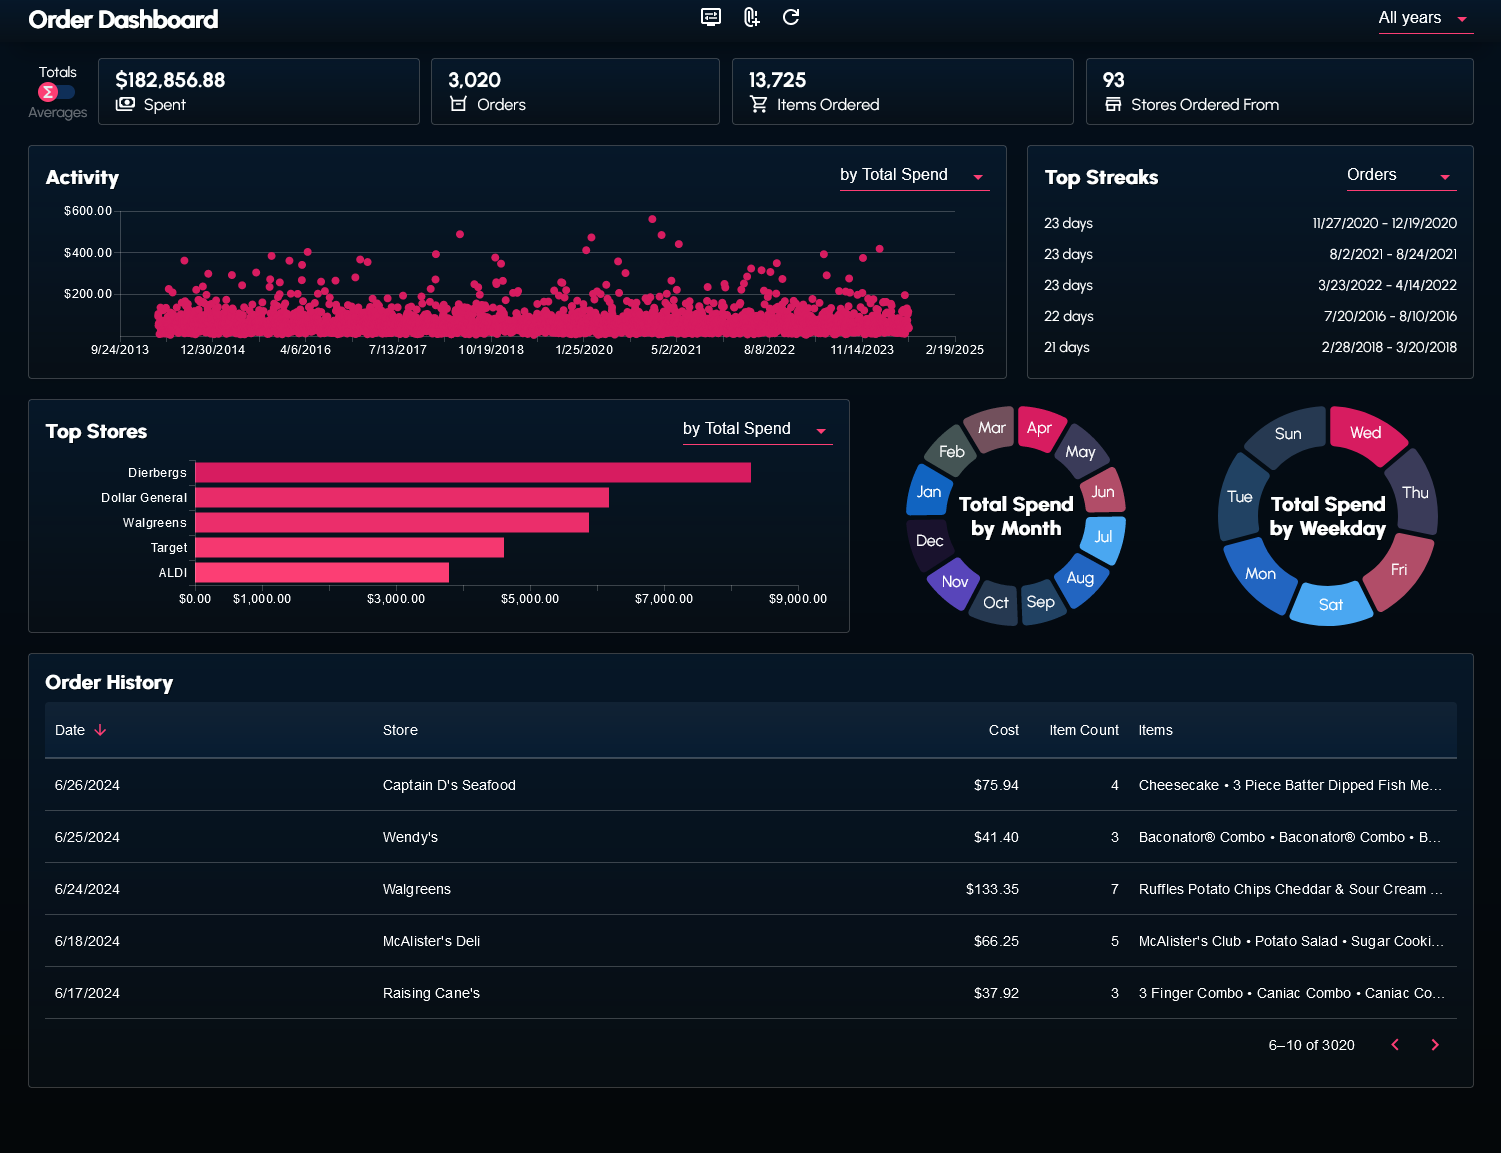Select the Wed segment in weekday chart
The height and width of the screenshot is (1153, 1501).
click(1366, 432)
